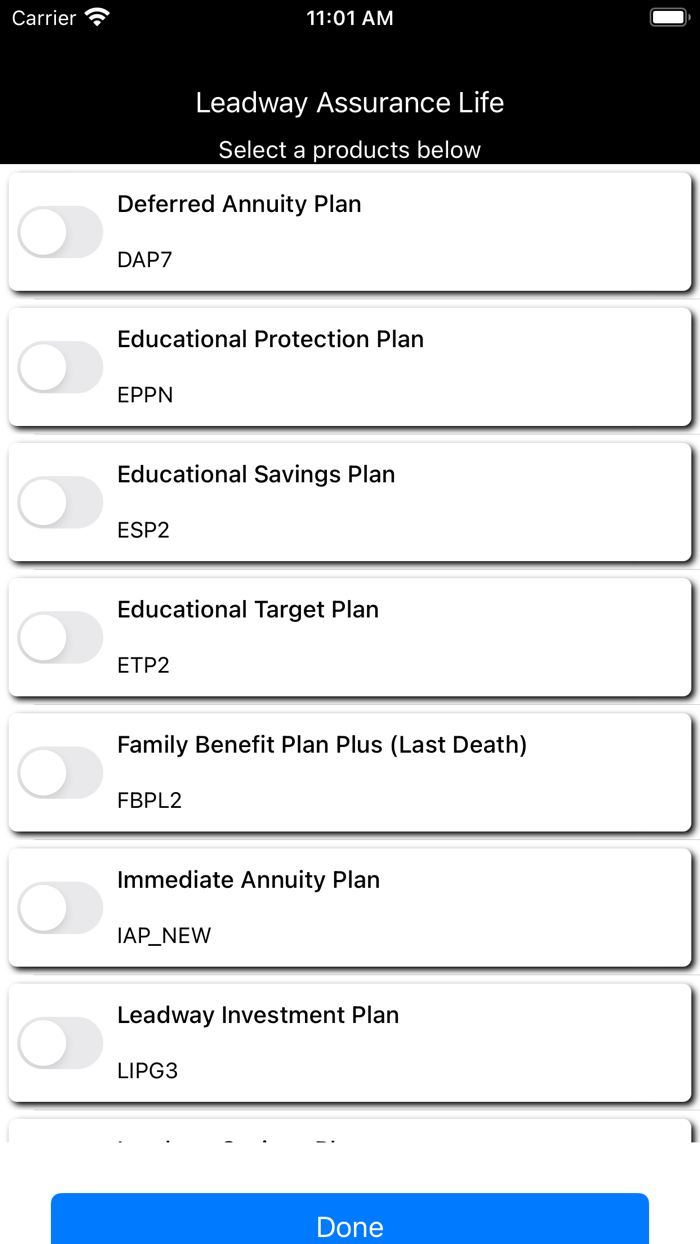Turn on the Educational Protection Plan switch

[x=60, y=366]
